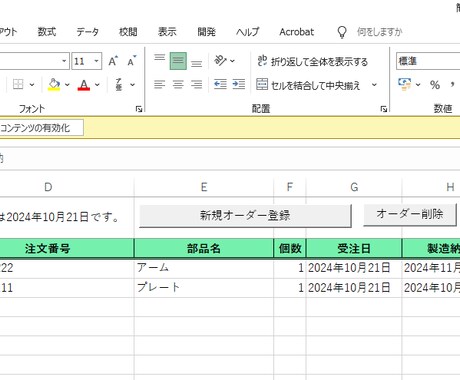Center text horizontally

point(178,84)
